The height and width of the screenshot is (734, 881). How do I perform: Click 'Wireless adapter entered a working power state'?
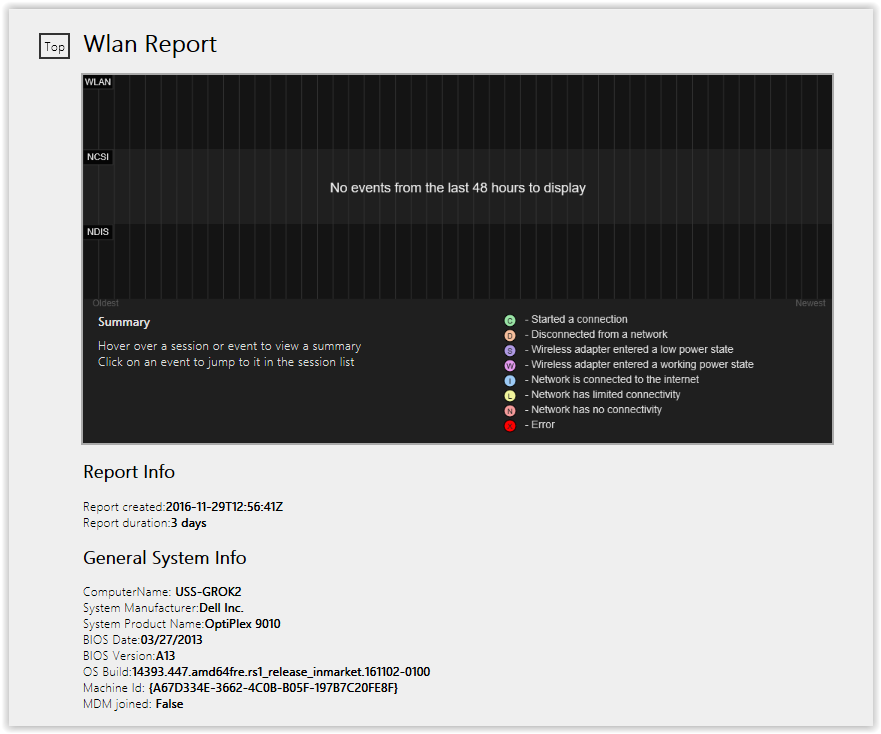tap(642, 365)
